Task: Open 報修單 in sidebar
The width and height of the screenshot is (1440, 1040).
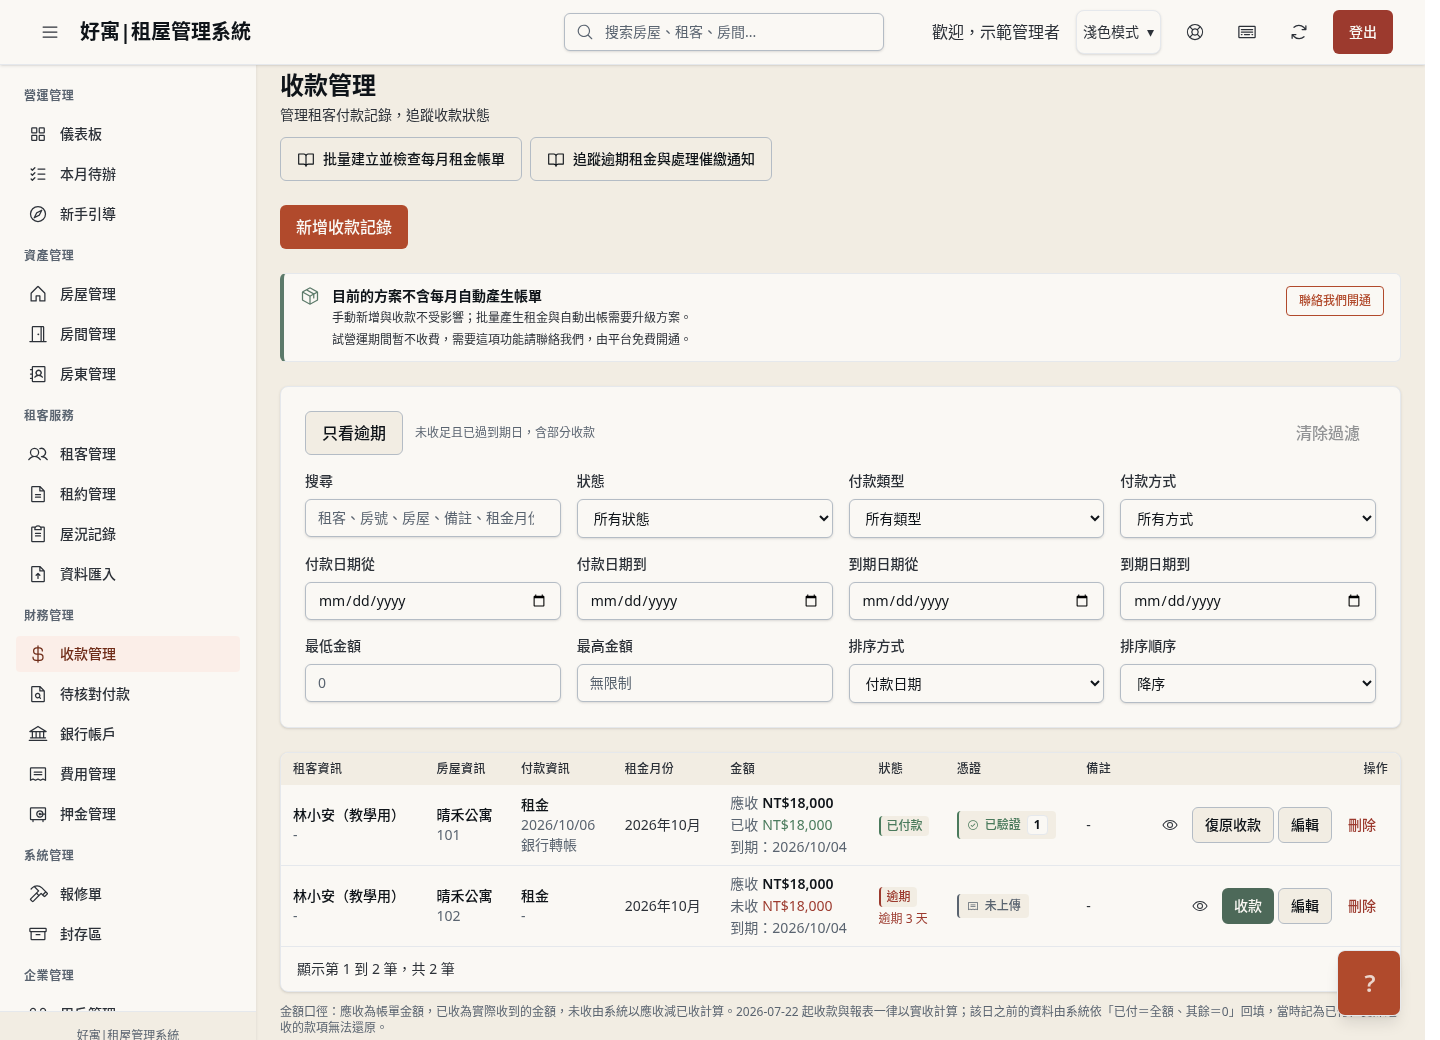Action: pos(128,894)
